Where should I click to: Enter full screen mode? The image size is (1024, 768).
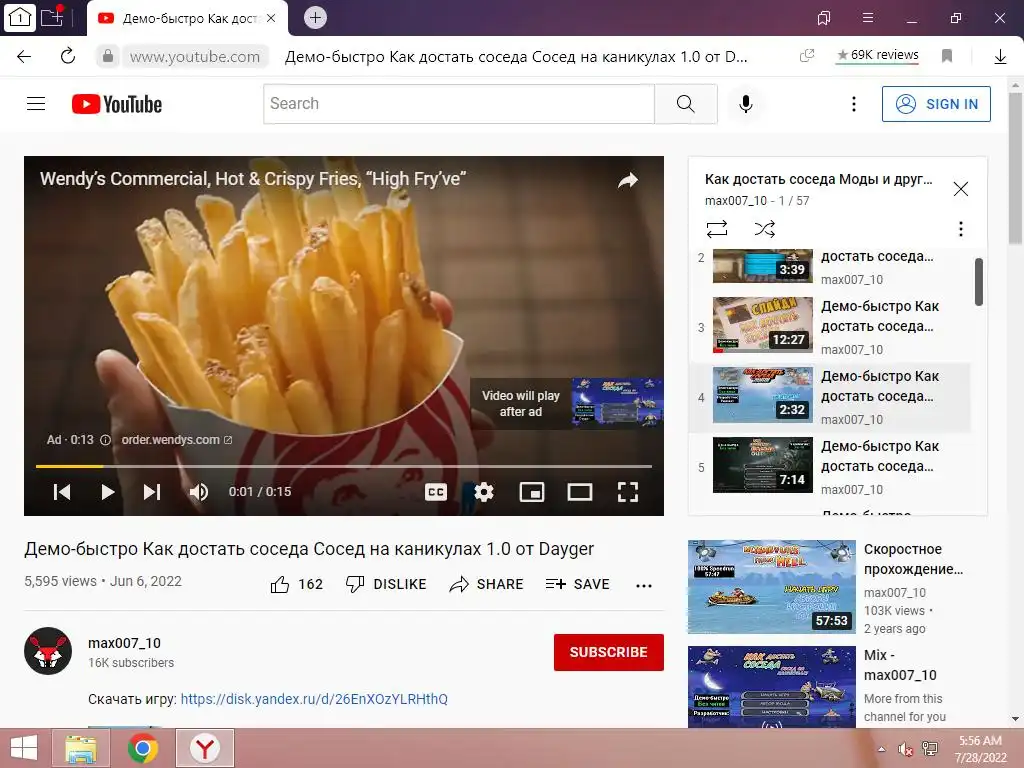click(628, 492)
